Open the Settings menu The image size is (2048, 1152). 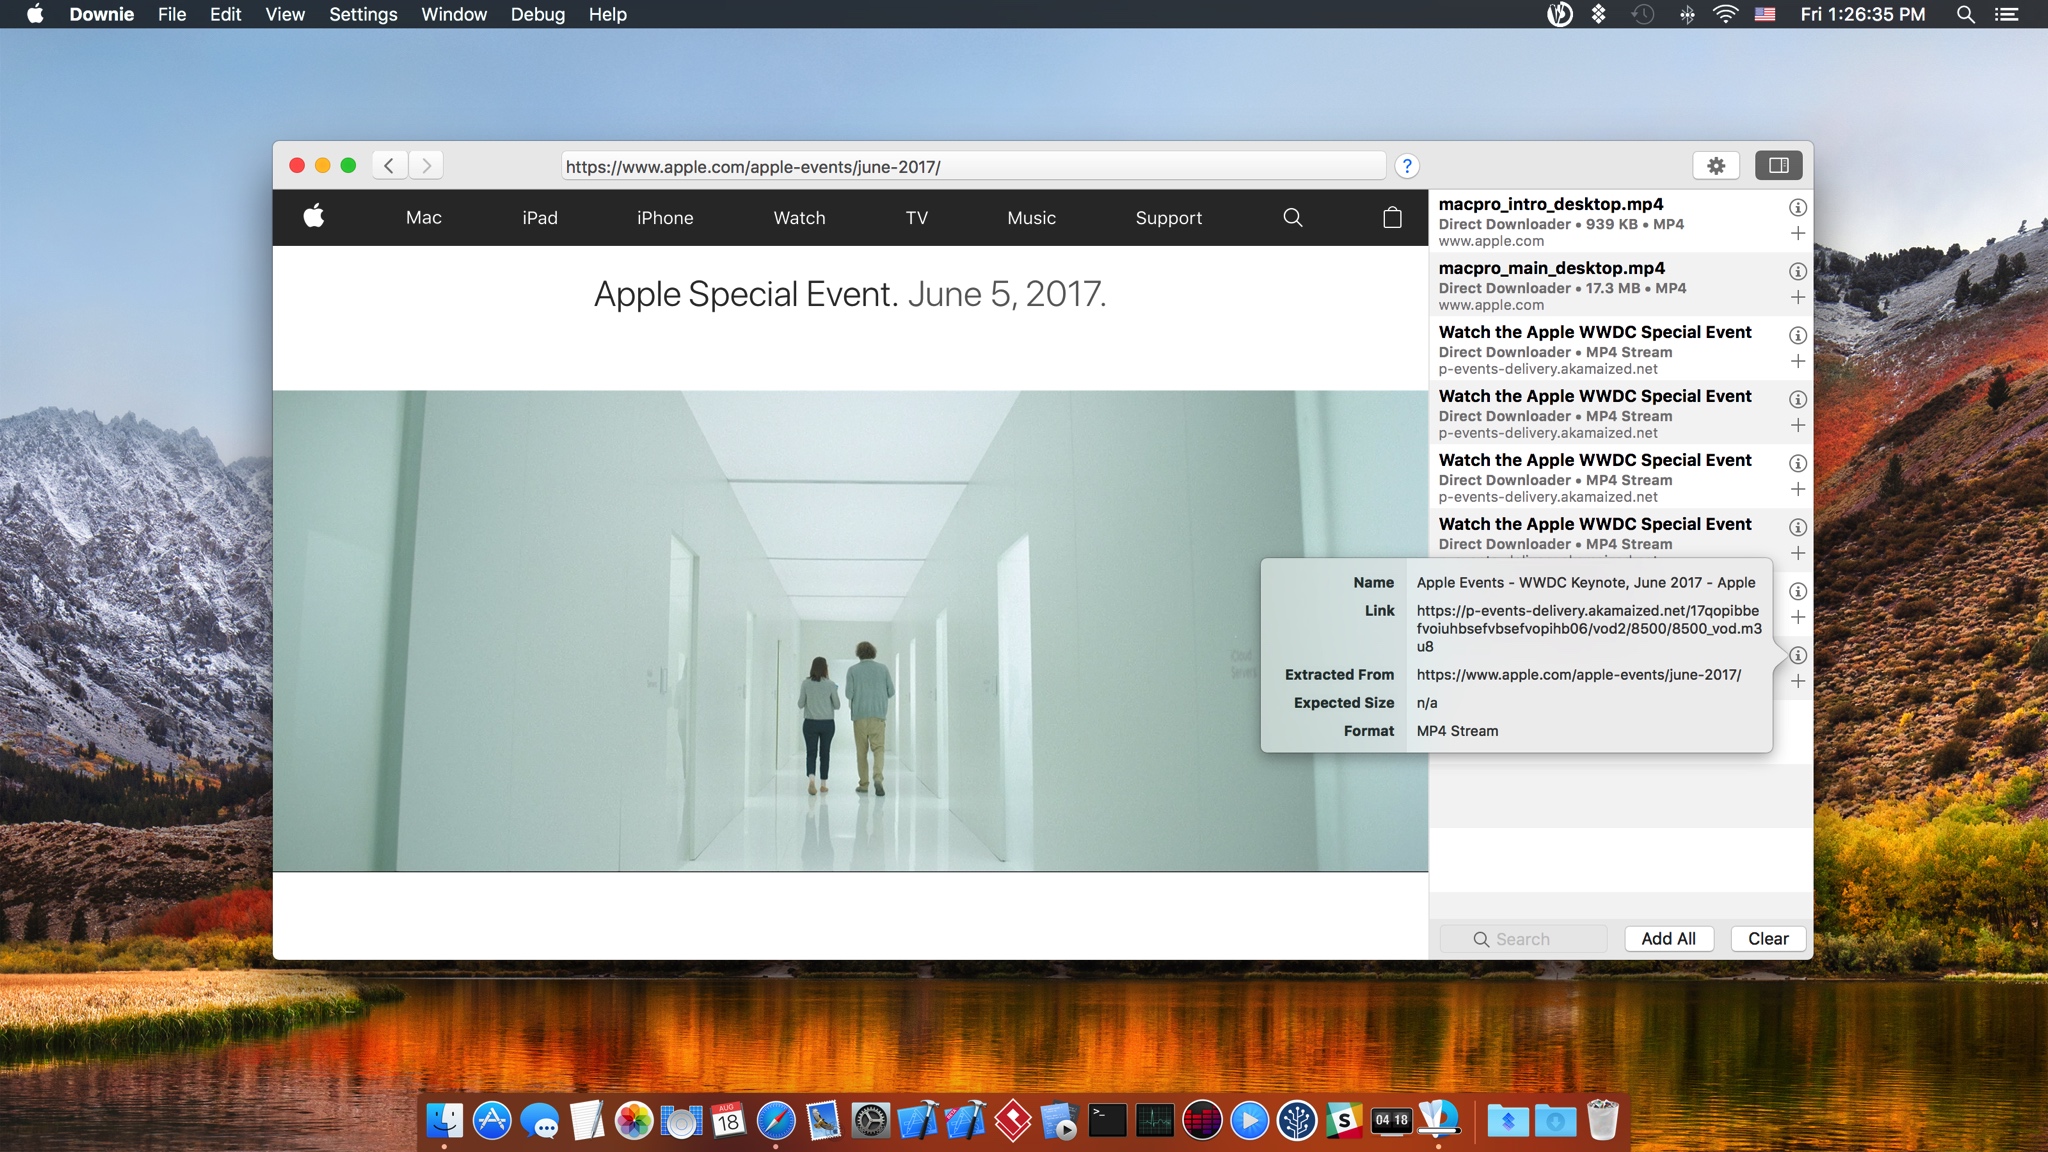click(363, 14)
